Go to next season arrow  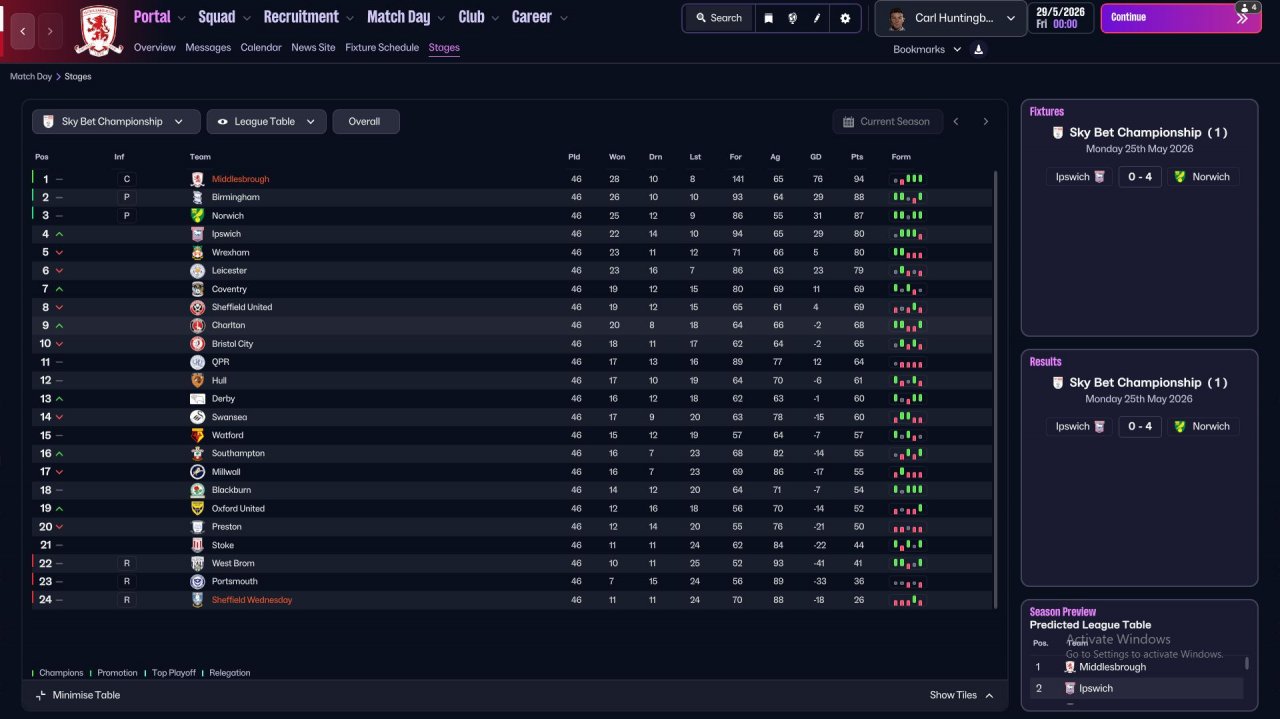click(x=985, y=122)
